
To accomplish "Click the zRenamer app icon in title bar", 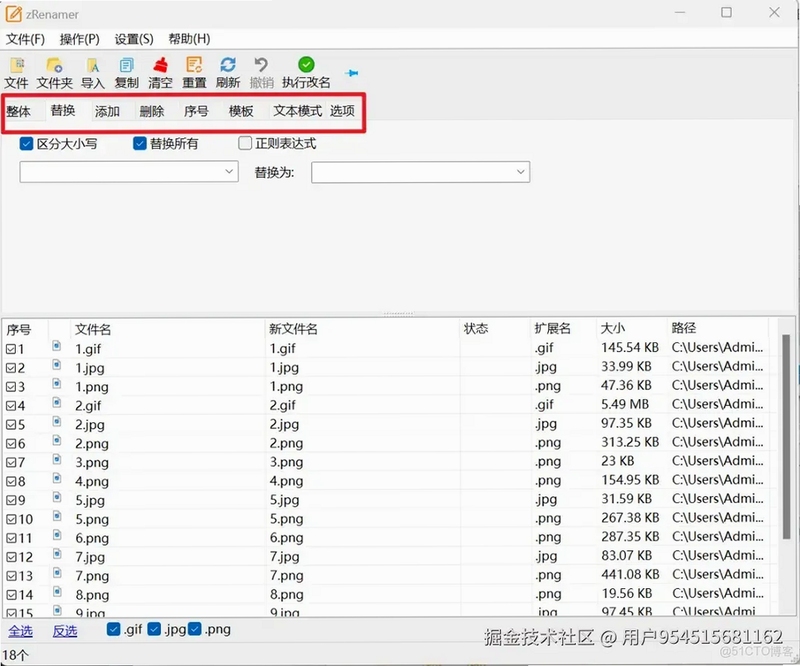I will tap(14, 14).
